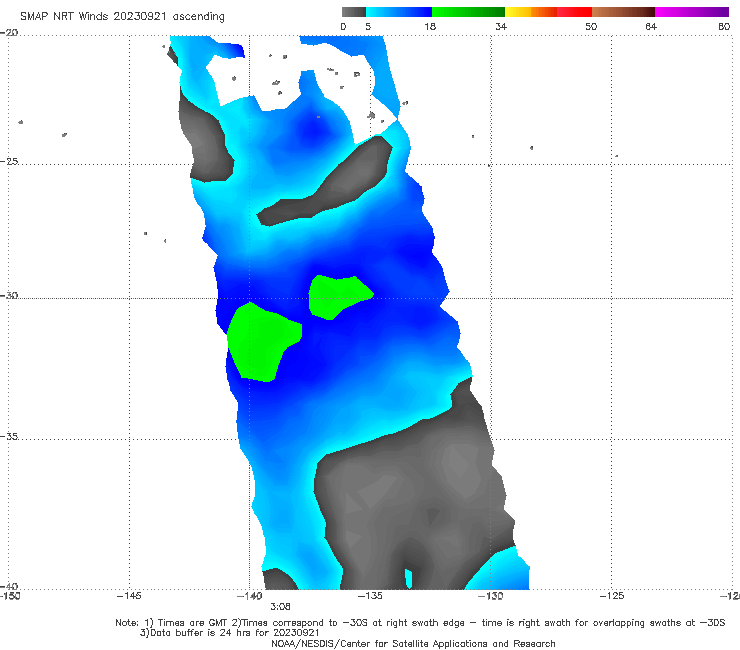Click the longitude label '-130' on the bottom axis
Viewport: 740px width, 650px height.
pyautogui.click(x=490, y=596)
